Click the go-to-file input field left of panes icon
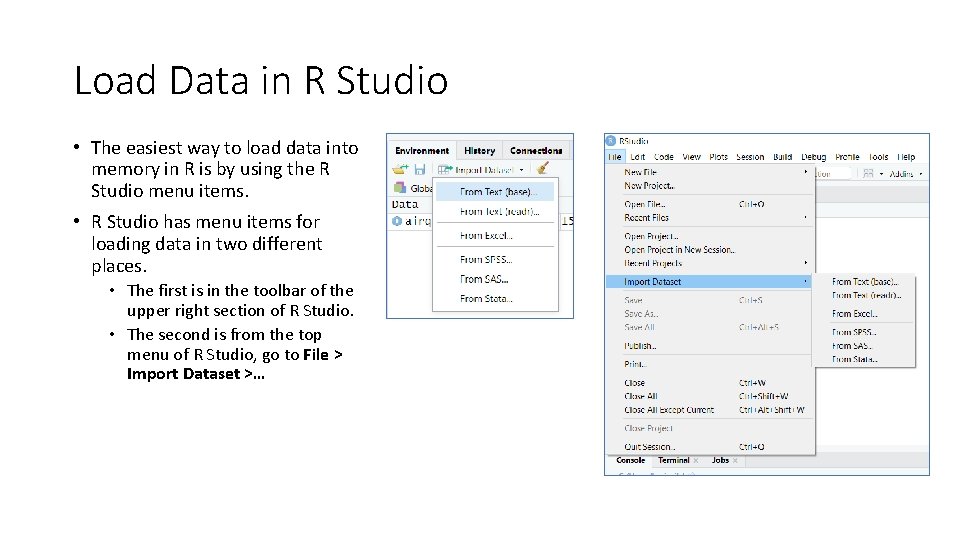The width and height of the screenshot is (960, 540). pos(833,174)
